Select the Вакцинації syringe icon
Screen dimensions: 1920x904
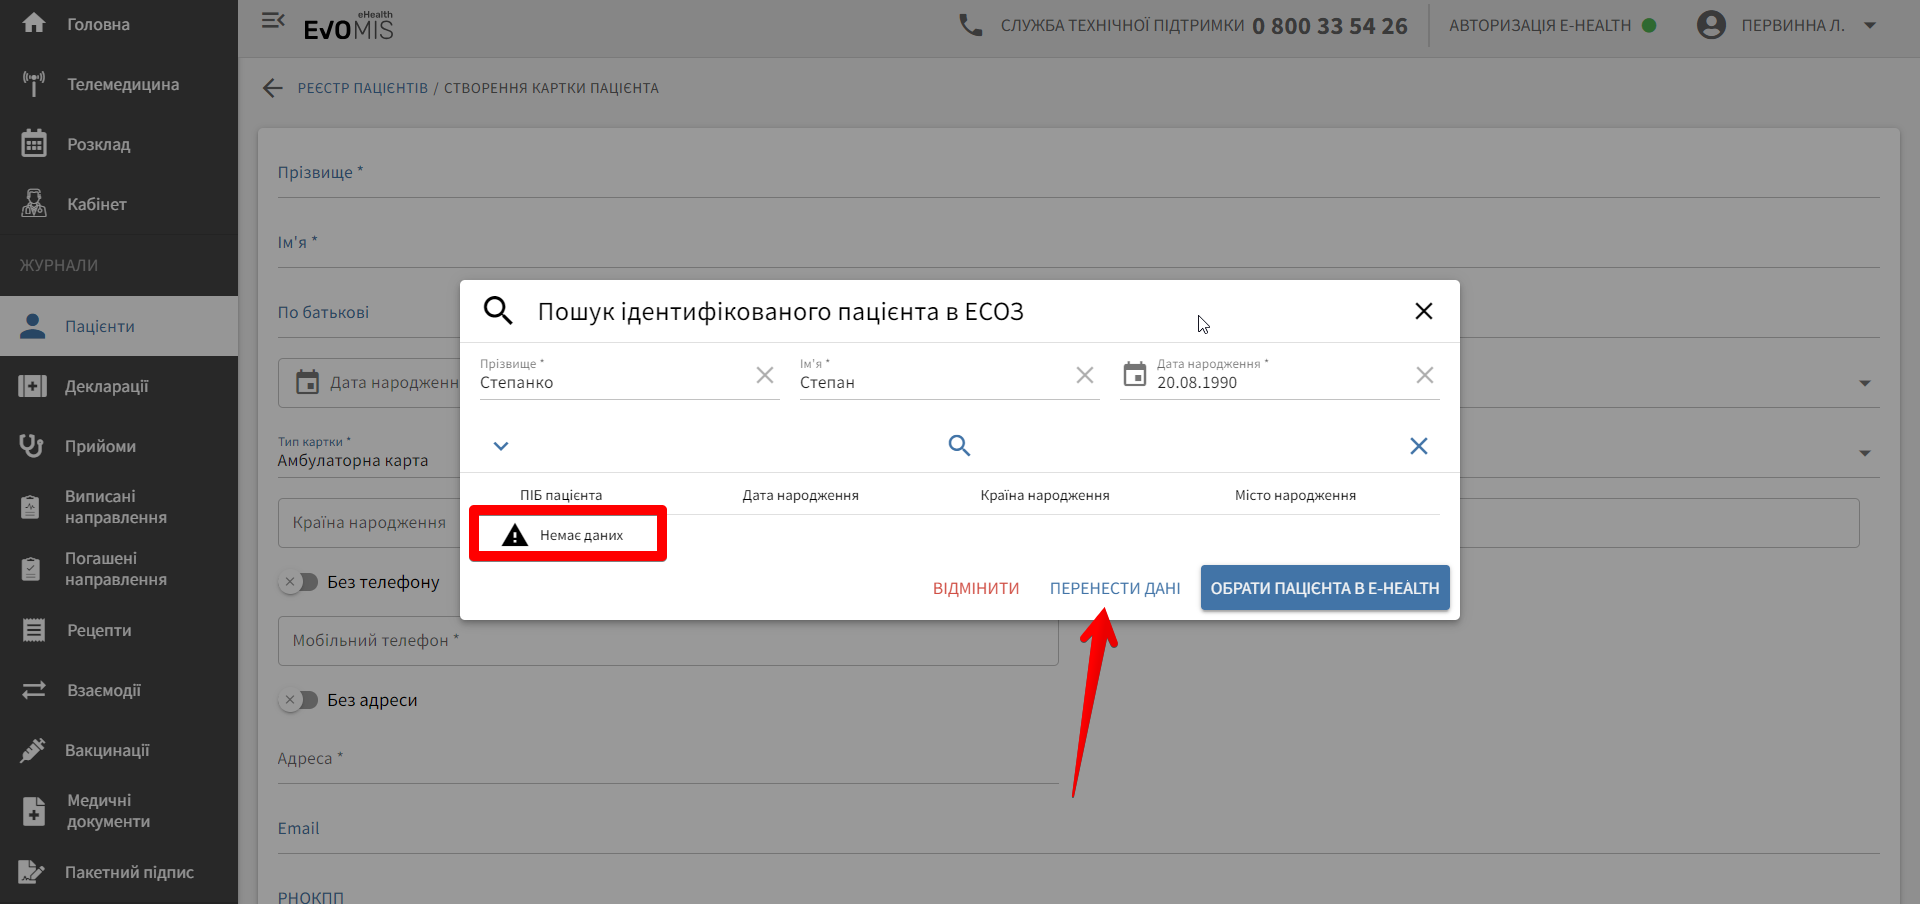33,749
